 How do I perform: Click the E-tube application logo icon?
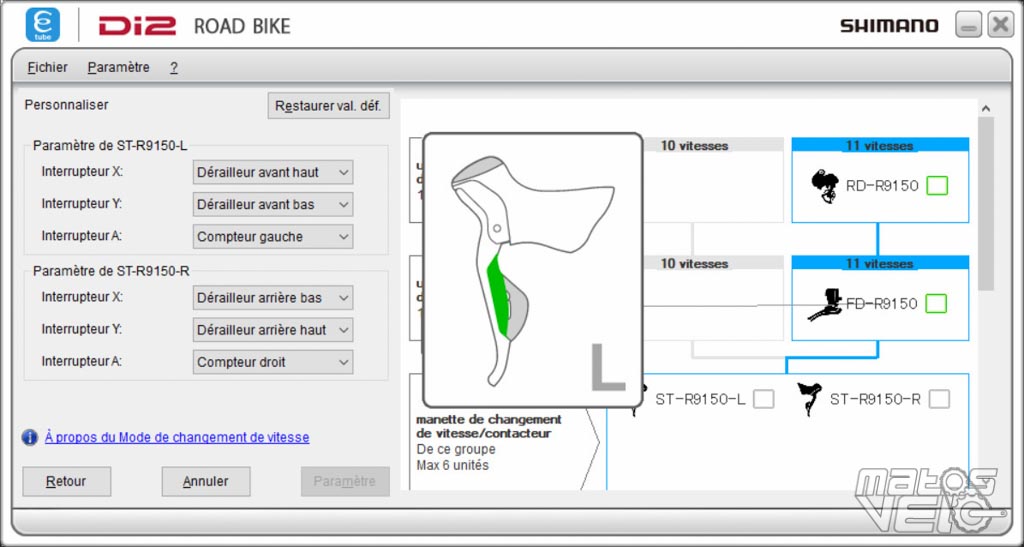click(x=42, y=25)
